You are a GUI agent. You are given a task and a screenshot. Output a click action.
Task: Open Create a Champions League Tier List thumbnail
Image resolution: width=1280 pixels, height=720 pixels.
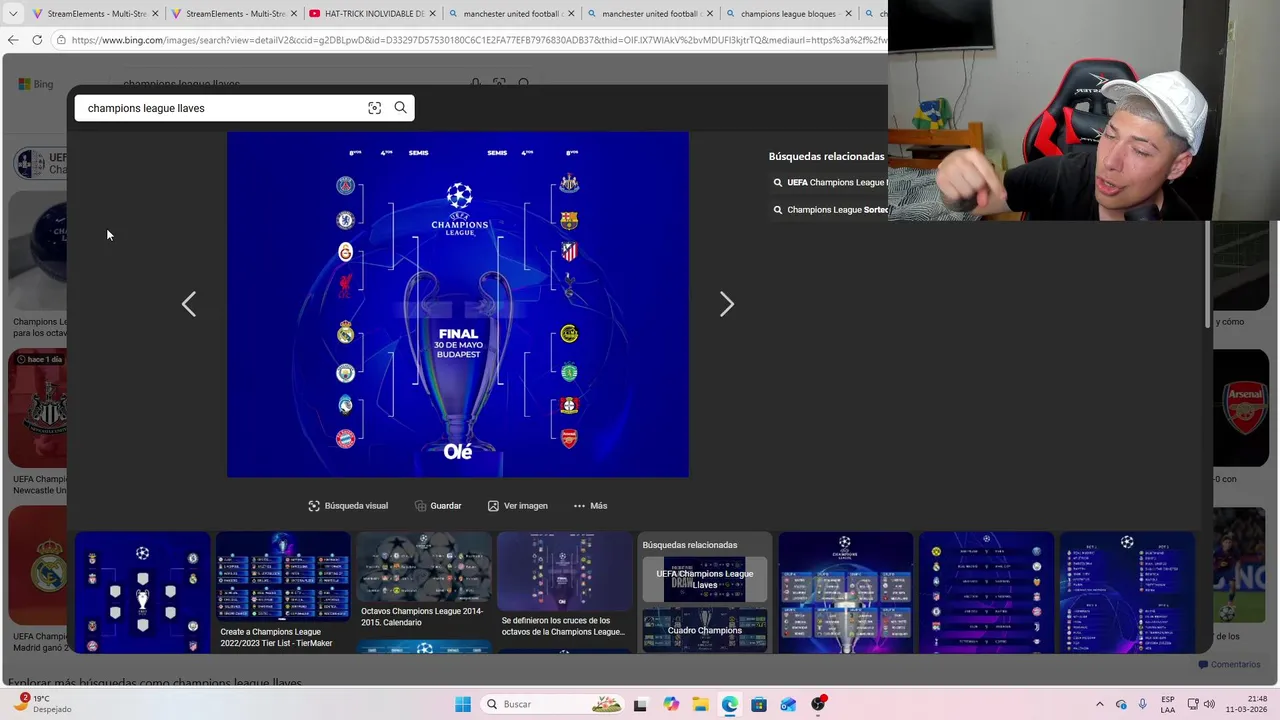(283, 593)
